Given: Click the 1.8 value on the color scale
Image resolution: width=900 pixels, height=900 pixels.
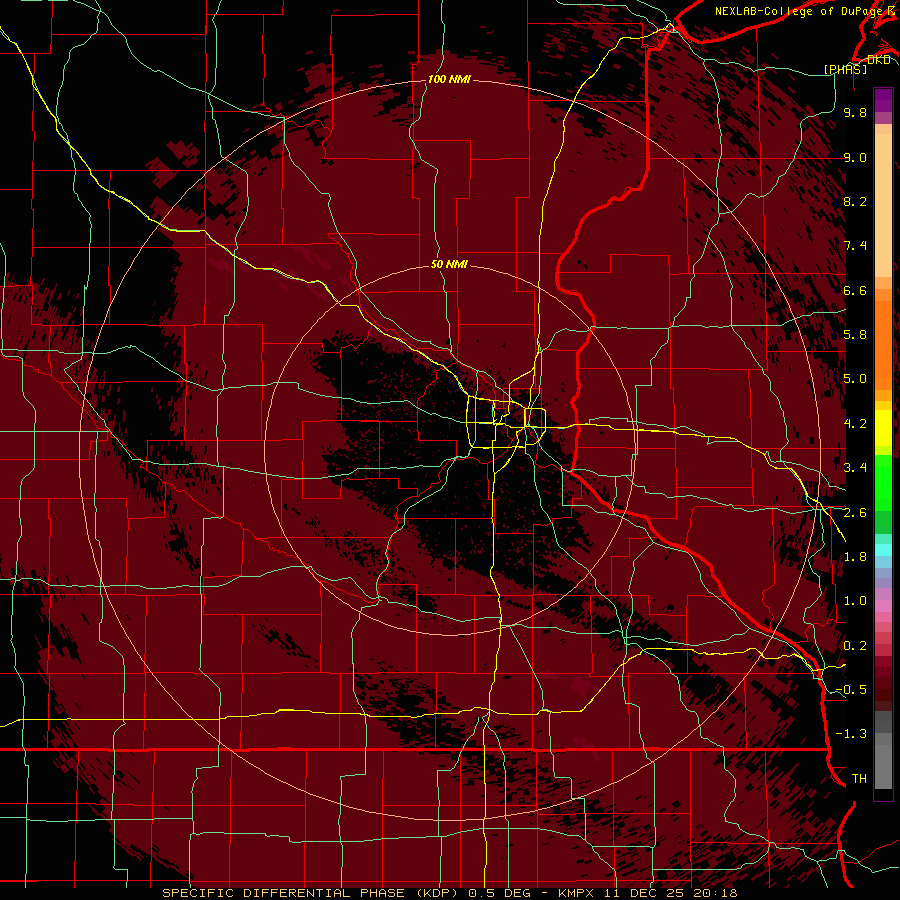Looking at the screenshot, I should [855, 557].
